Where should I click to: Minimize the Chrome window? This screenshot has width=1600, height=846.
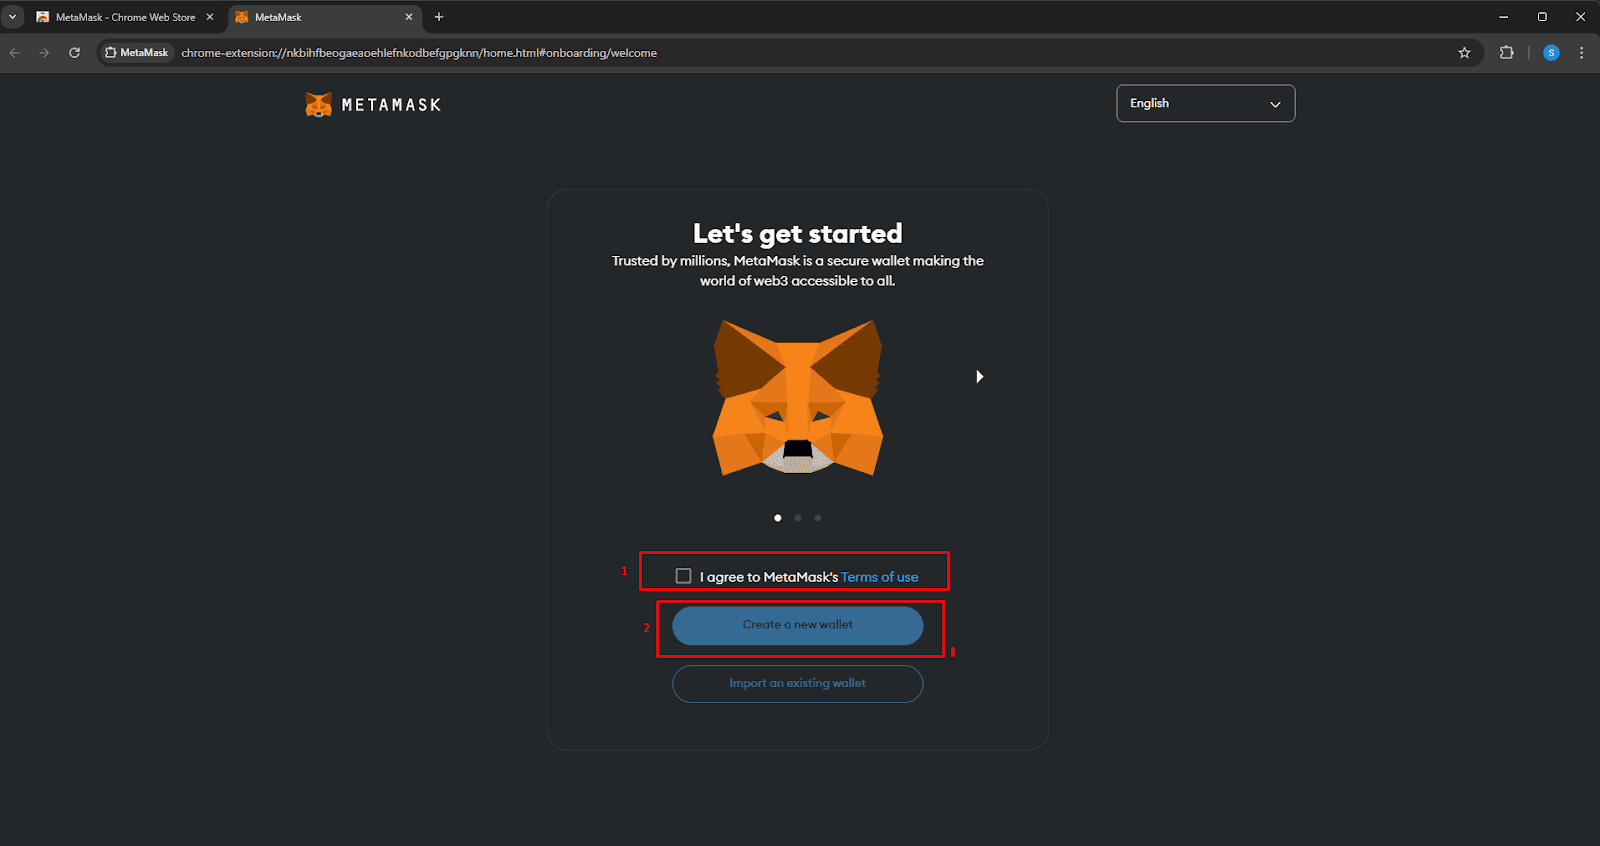[1503, 17]
